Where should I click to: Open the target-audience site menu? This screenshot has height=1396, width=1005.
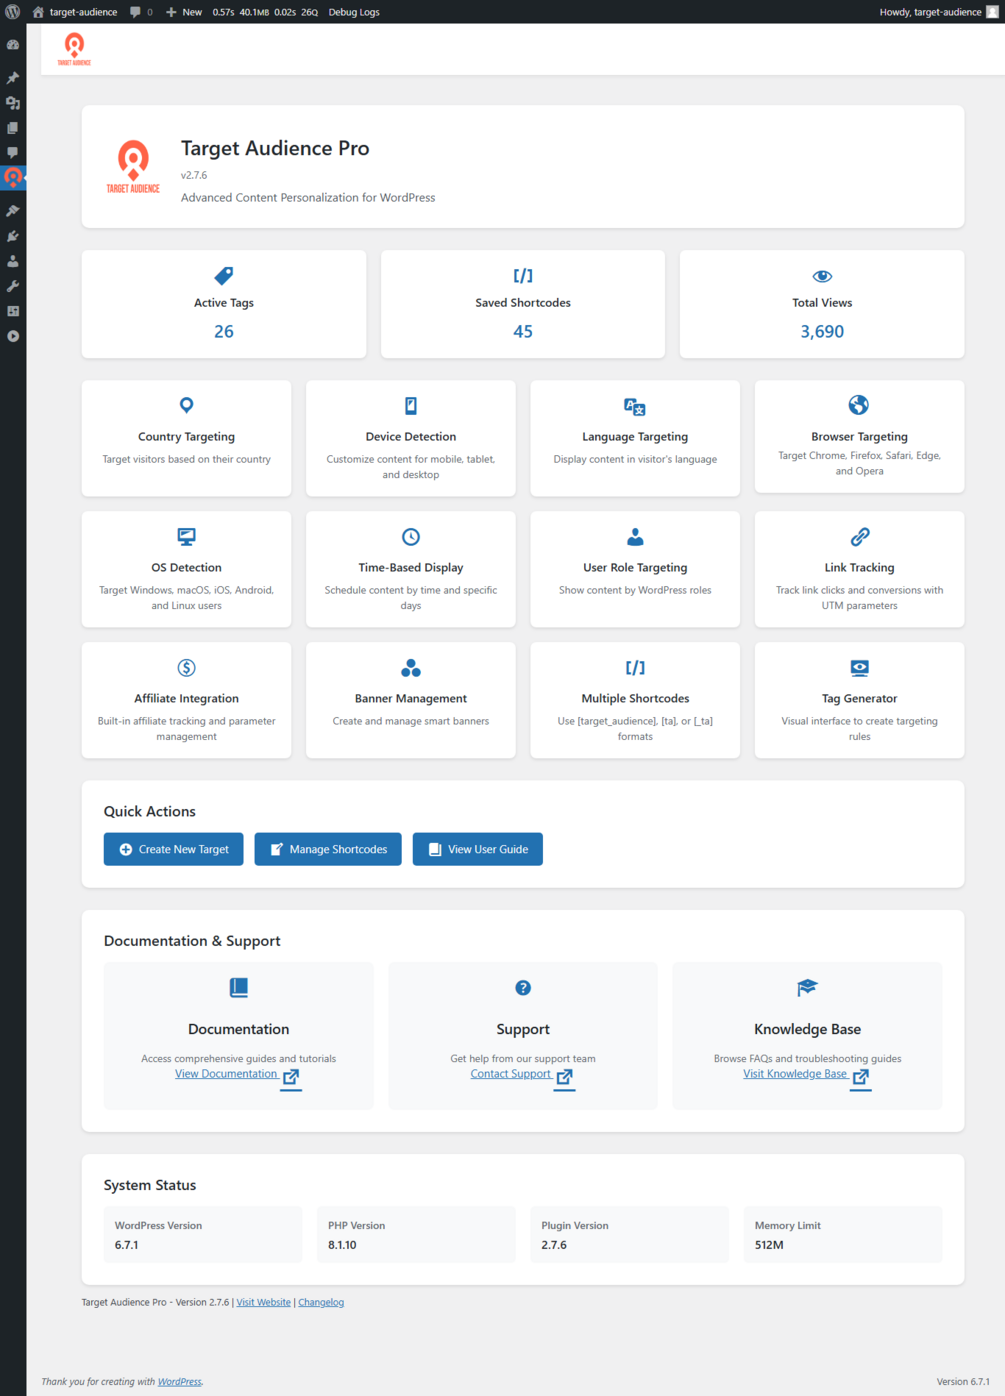tap(75, 12)
